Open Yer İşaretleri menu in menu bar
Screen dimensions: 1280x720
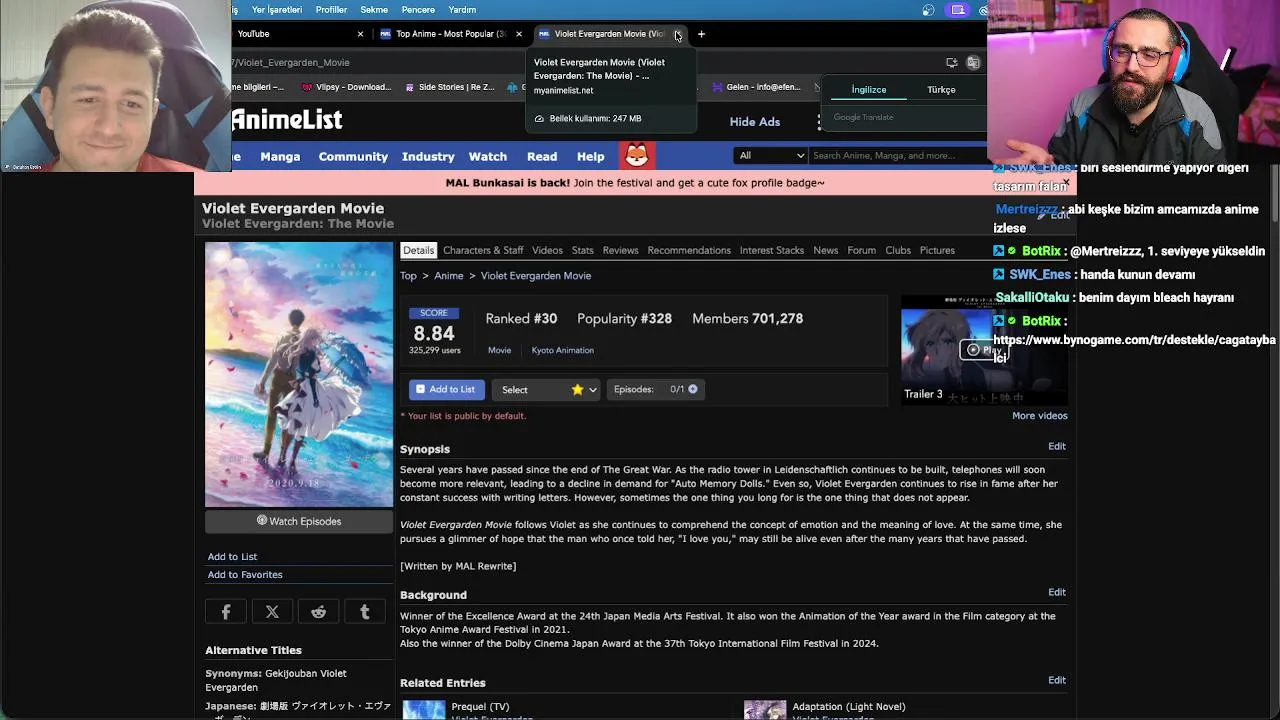click(277, 10)
